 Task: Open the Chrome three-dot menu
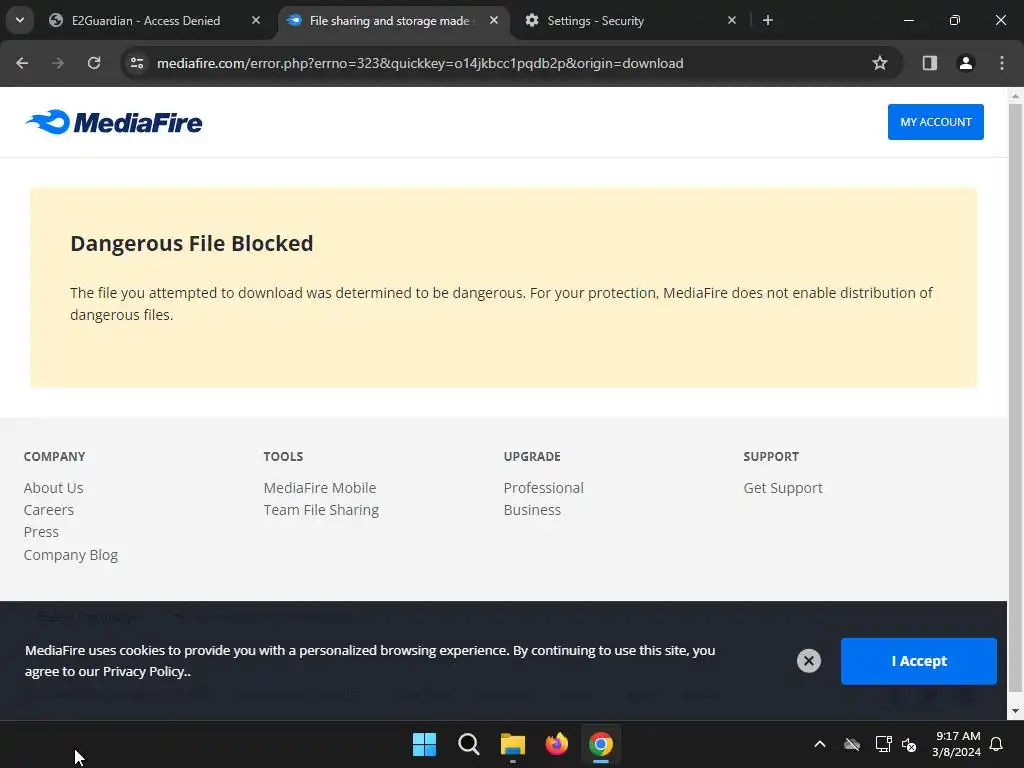click(x=1002, y=63)
